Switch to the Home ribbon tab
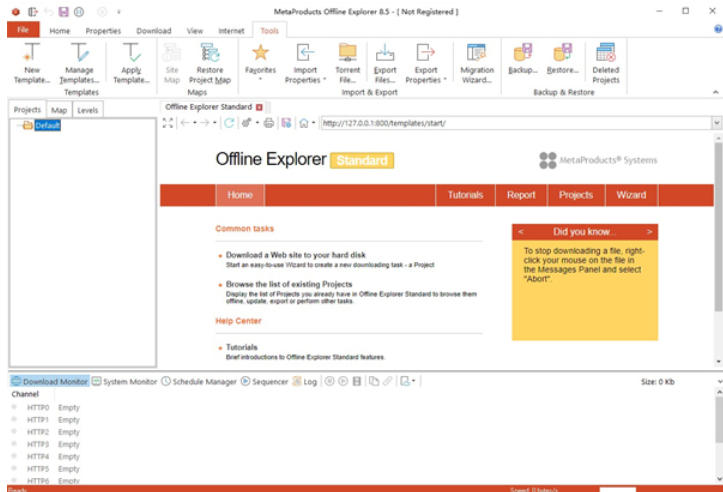 pyautogui.click(x=59, y=31)
